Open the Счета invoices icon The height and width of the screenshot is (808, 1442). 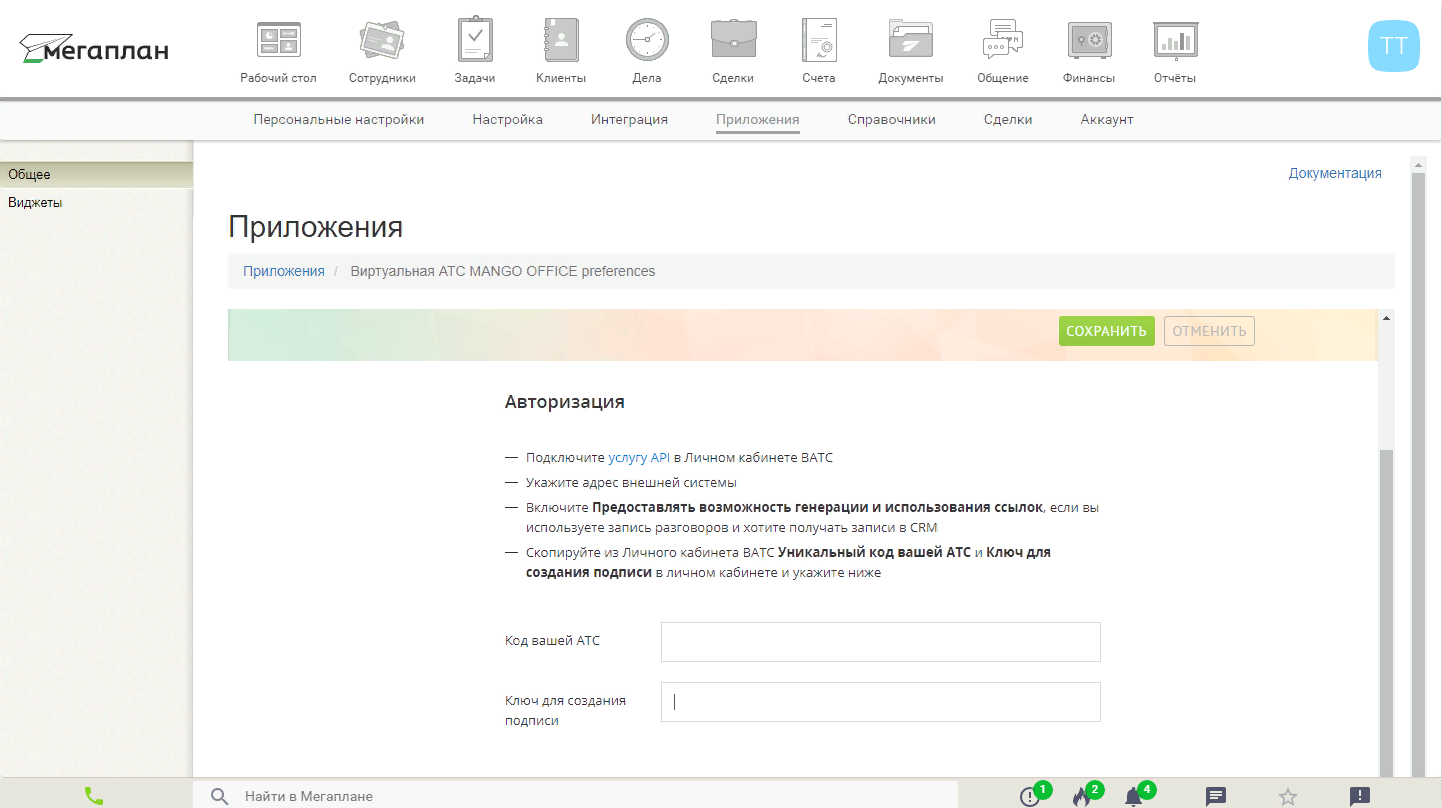pyautogui.click(x=818, y=40)
